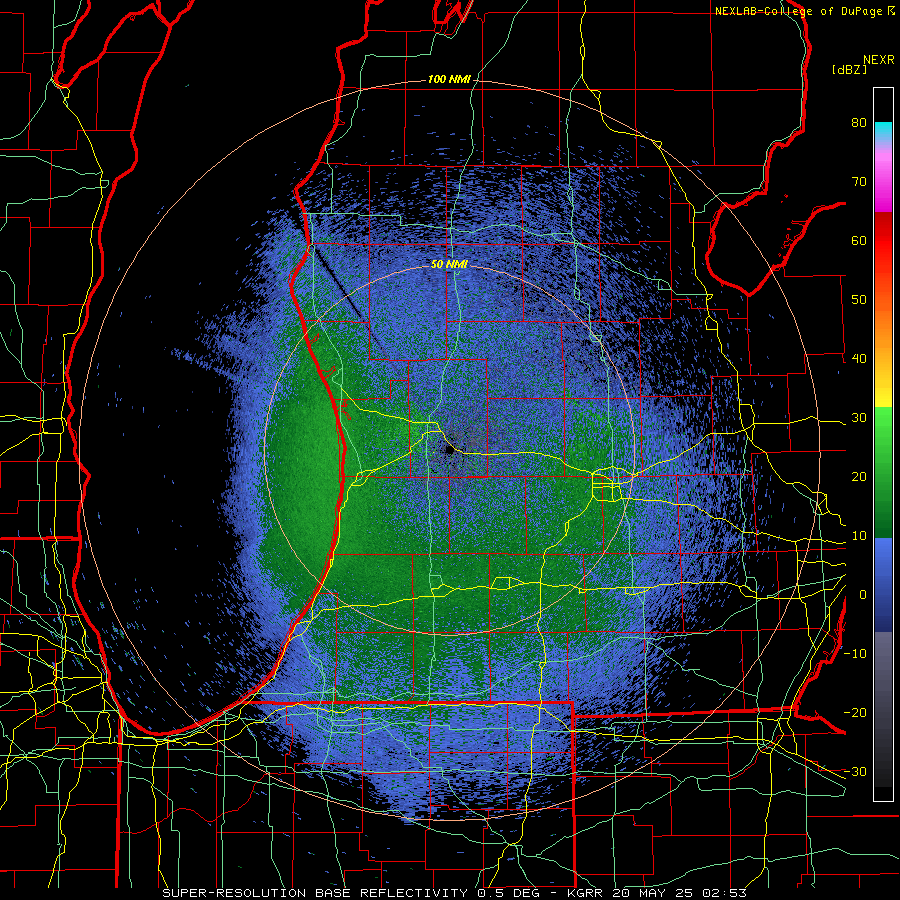
Task: Click the "10" value on the dBZ scale
Action: click(x=859, y=536)
